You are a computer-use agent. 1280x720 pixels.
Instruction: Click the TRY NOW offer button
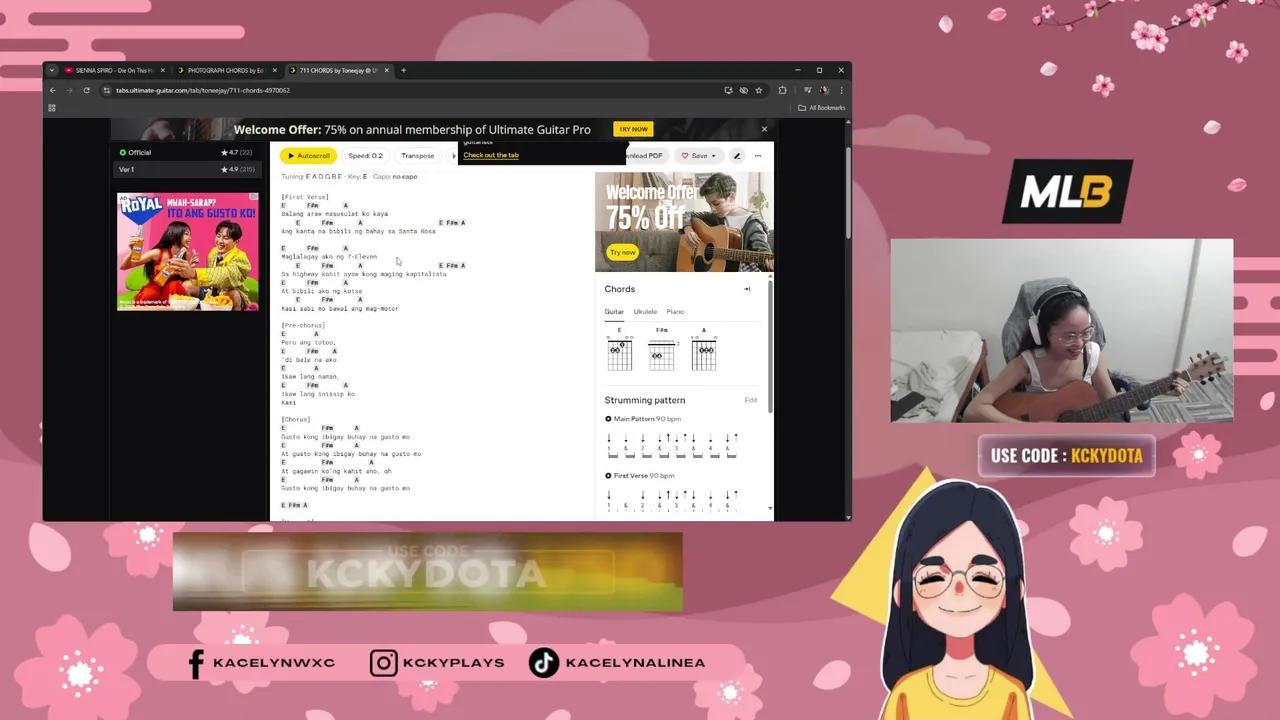pos(632,129)
